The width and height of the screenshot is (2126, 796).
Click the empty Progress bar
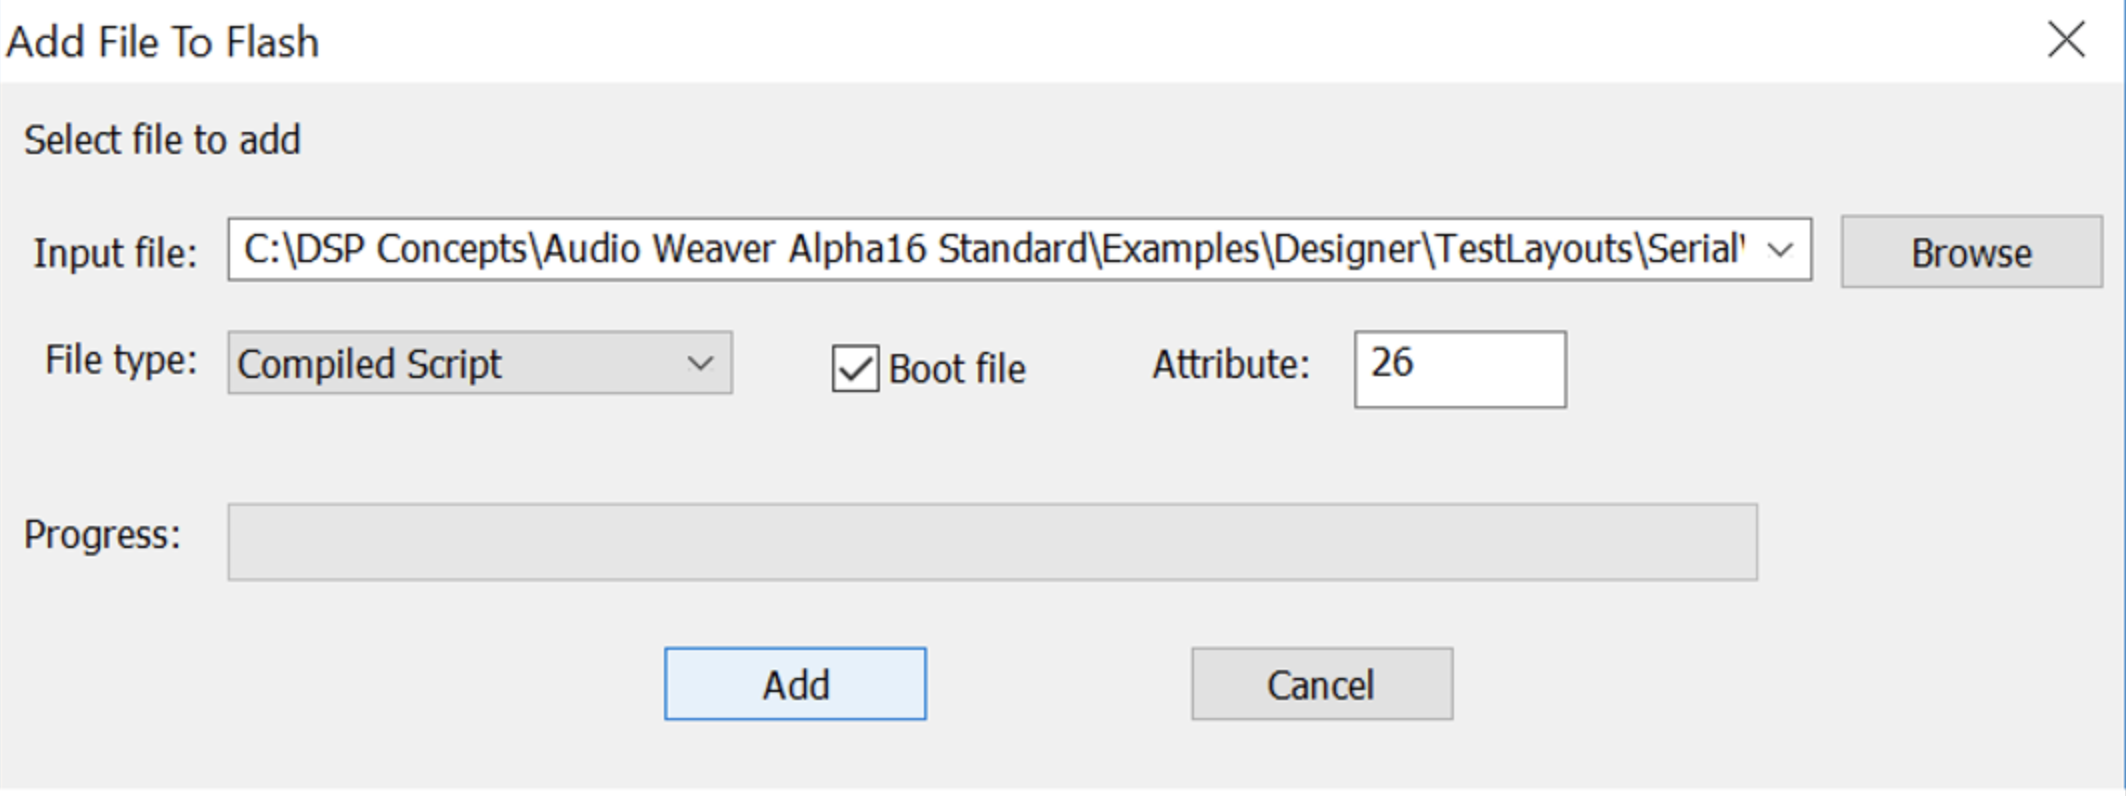click(x=991, y=542)
